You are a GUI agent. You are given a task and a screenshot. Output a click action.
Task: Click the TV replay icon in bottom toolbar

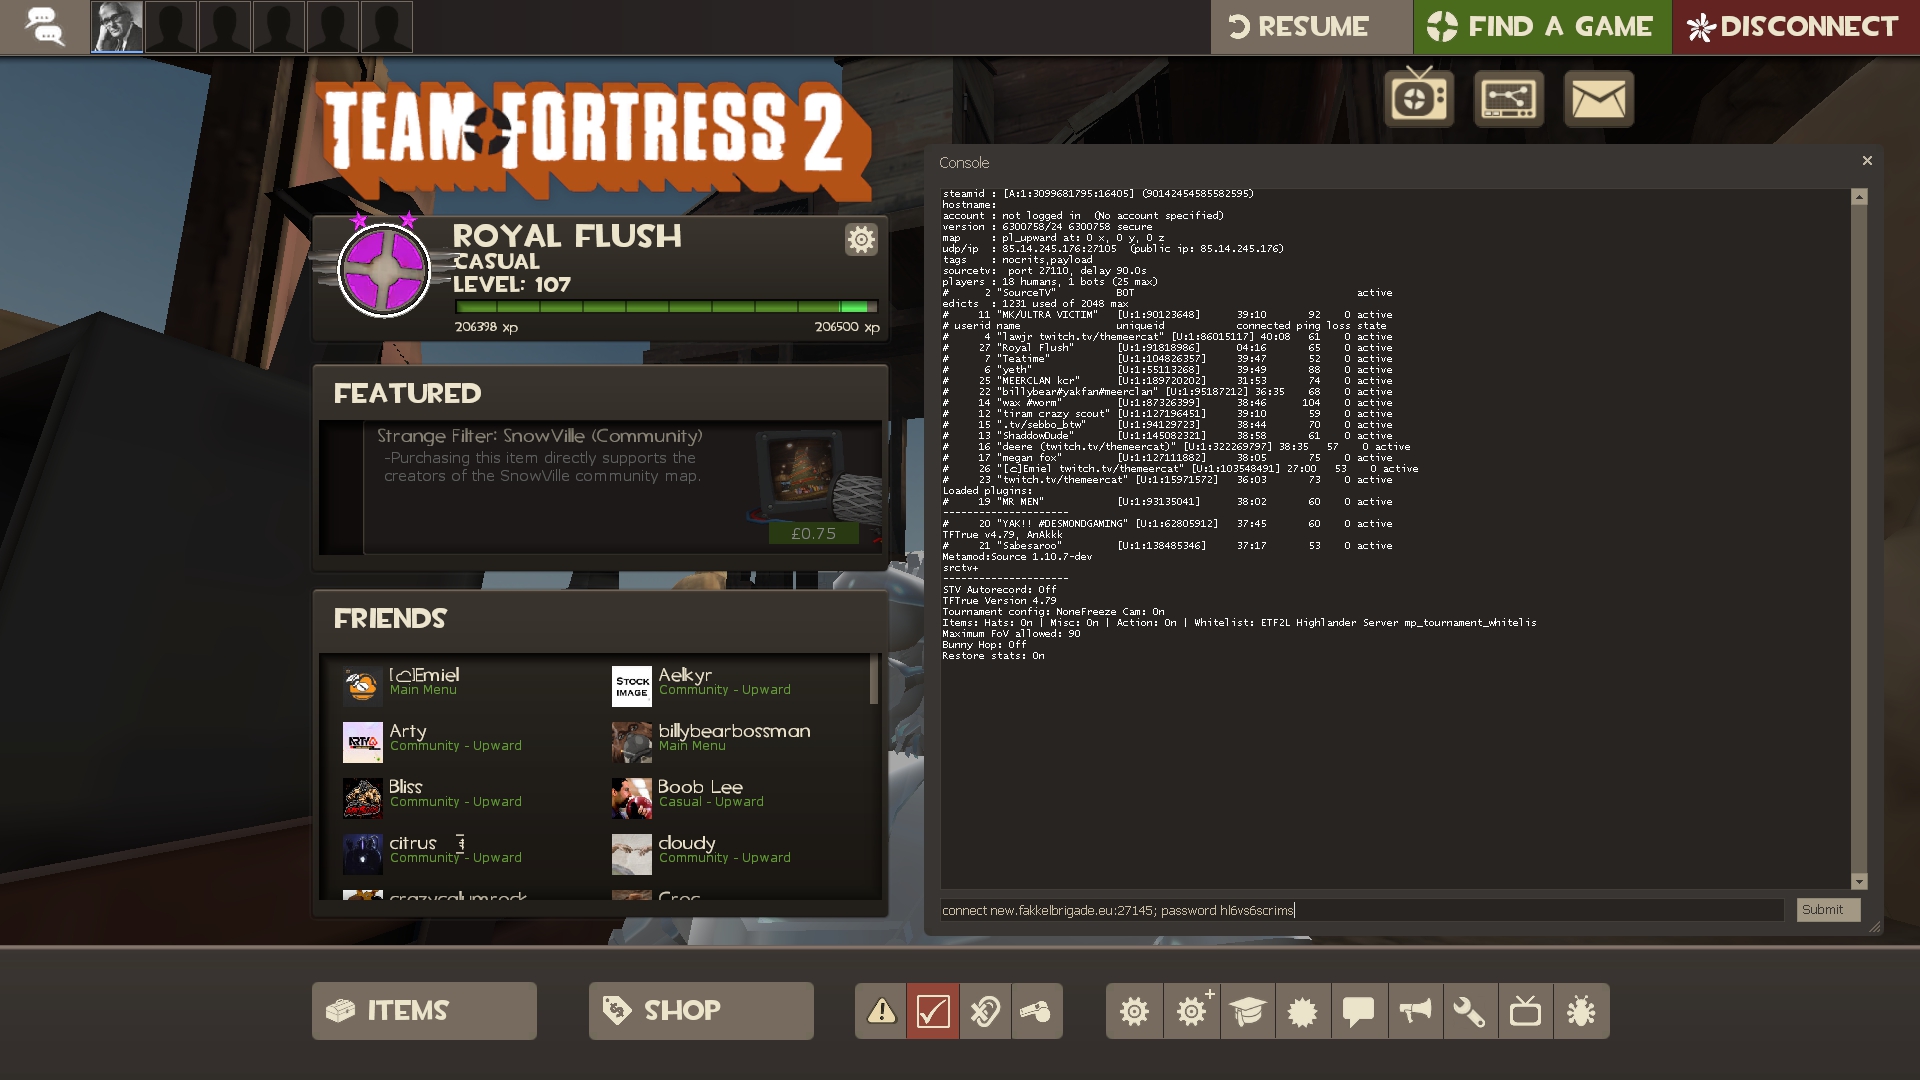click(x=1525, y=1011)
